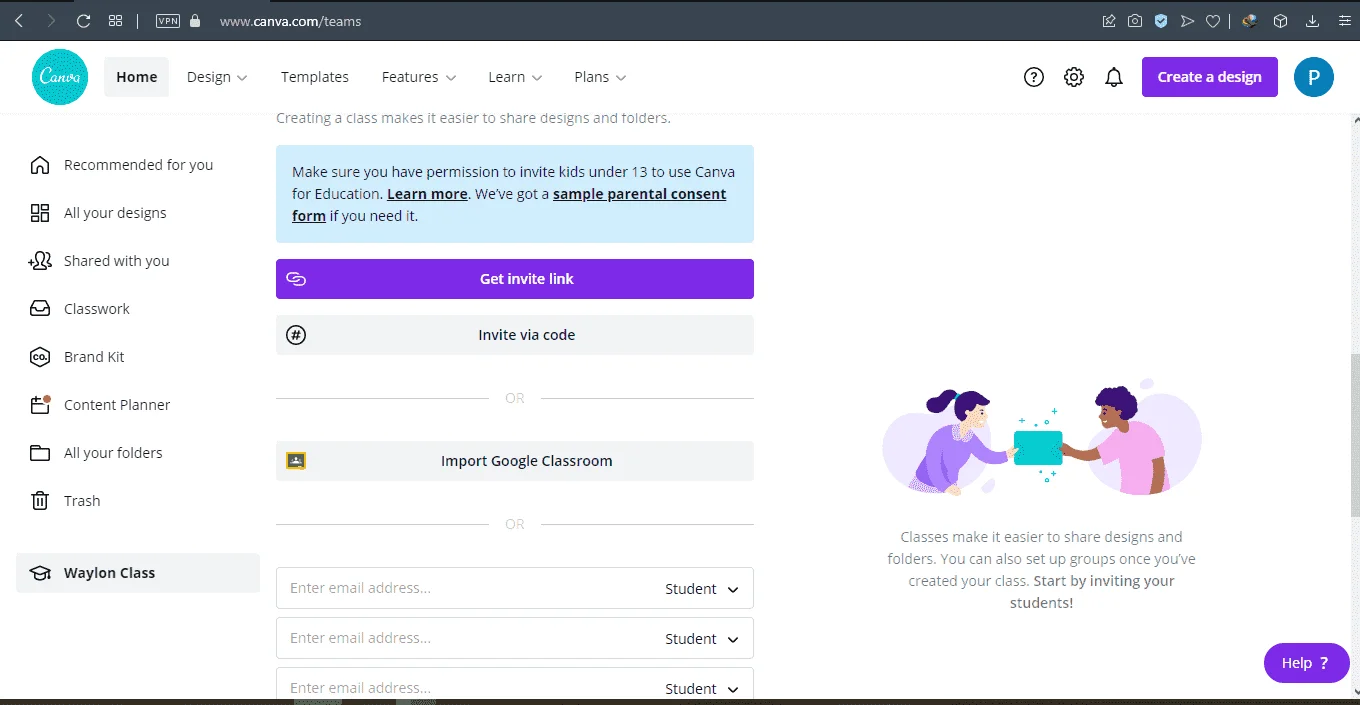Click the link icon on Get invite link
The height and width of the screenshot is (705, 1360).
[296, 279]
